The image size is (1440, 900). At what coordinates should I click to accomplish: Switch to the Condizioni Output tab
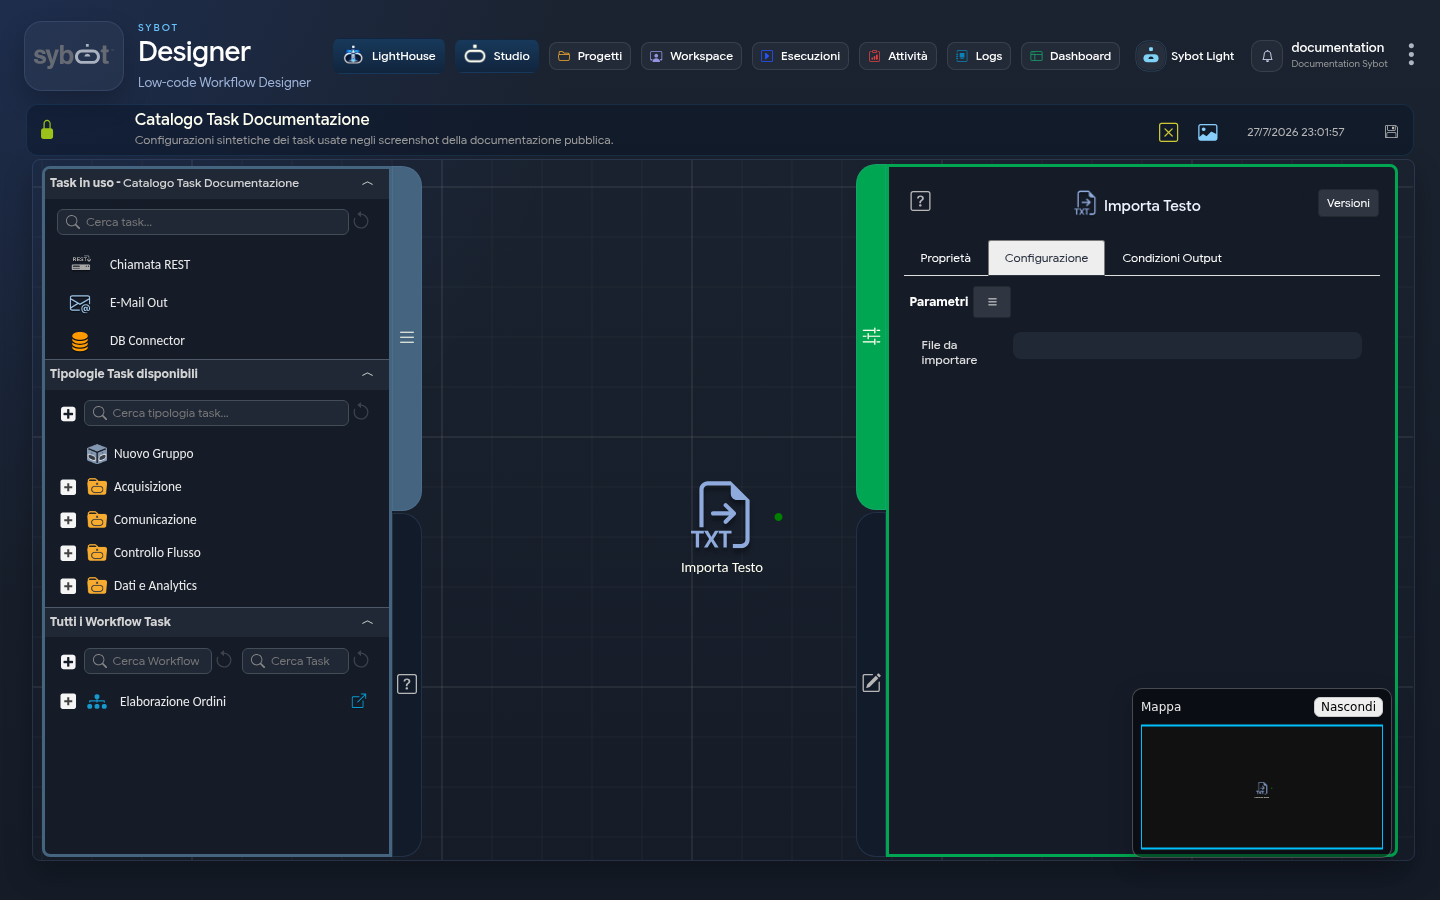[1172, 258]
